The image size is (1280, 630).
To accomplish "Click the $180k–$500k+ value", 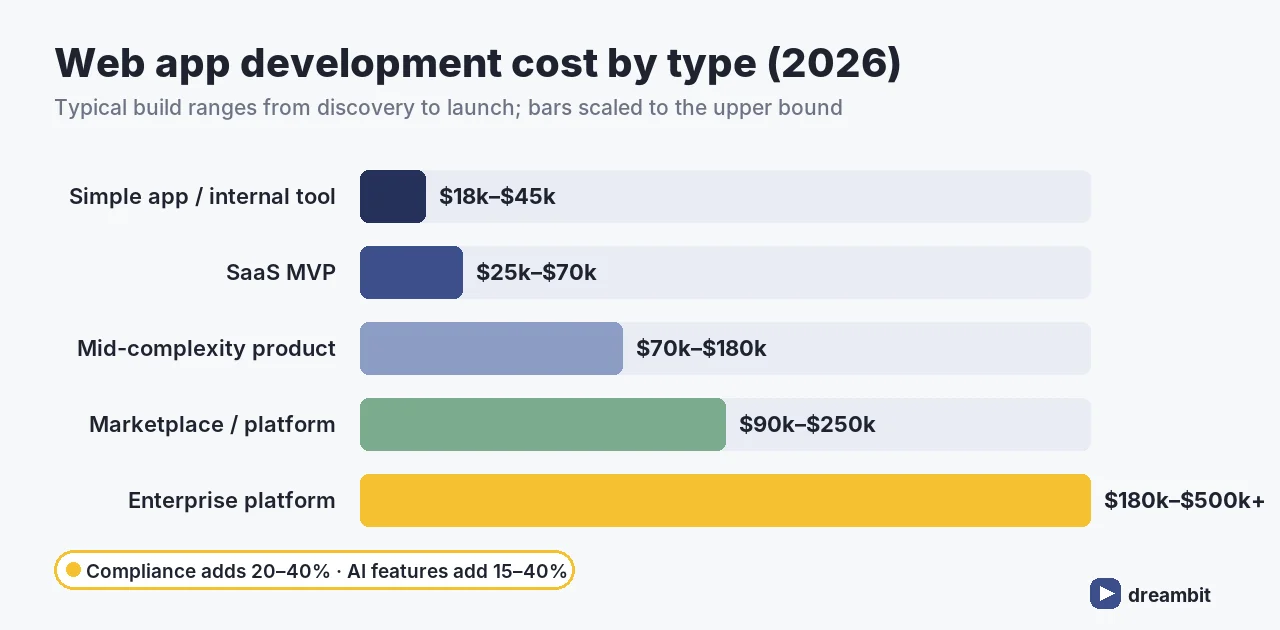I will click(x=1184, y=501).
